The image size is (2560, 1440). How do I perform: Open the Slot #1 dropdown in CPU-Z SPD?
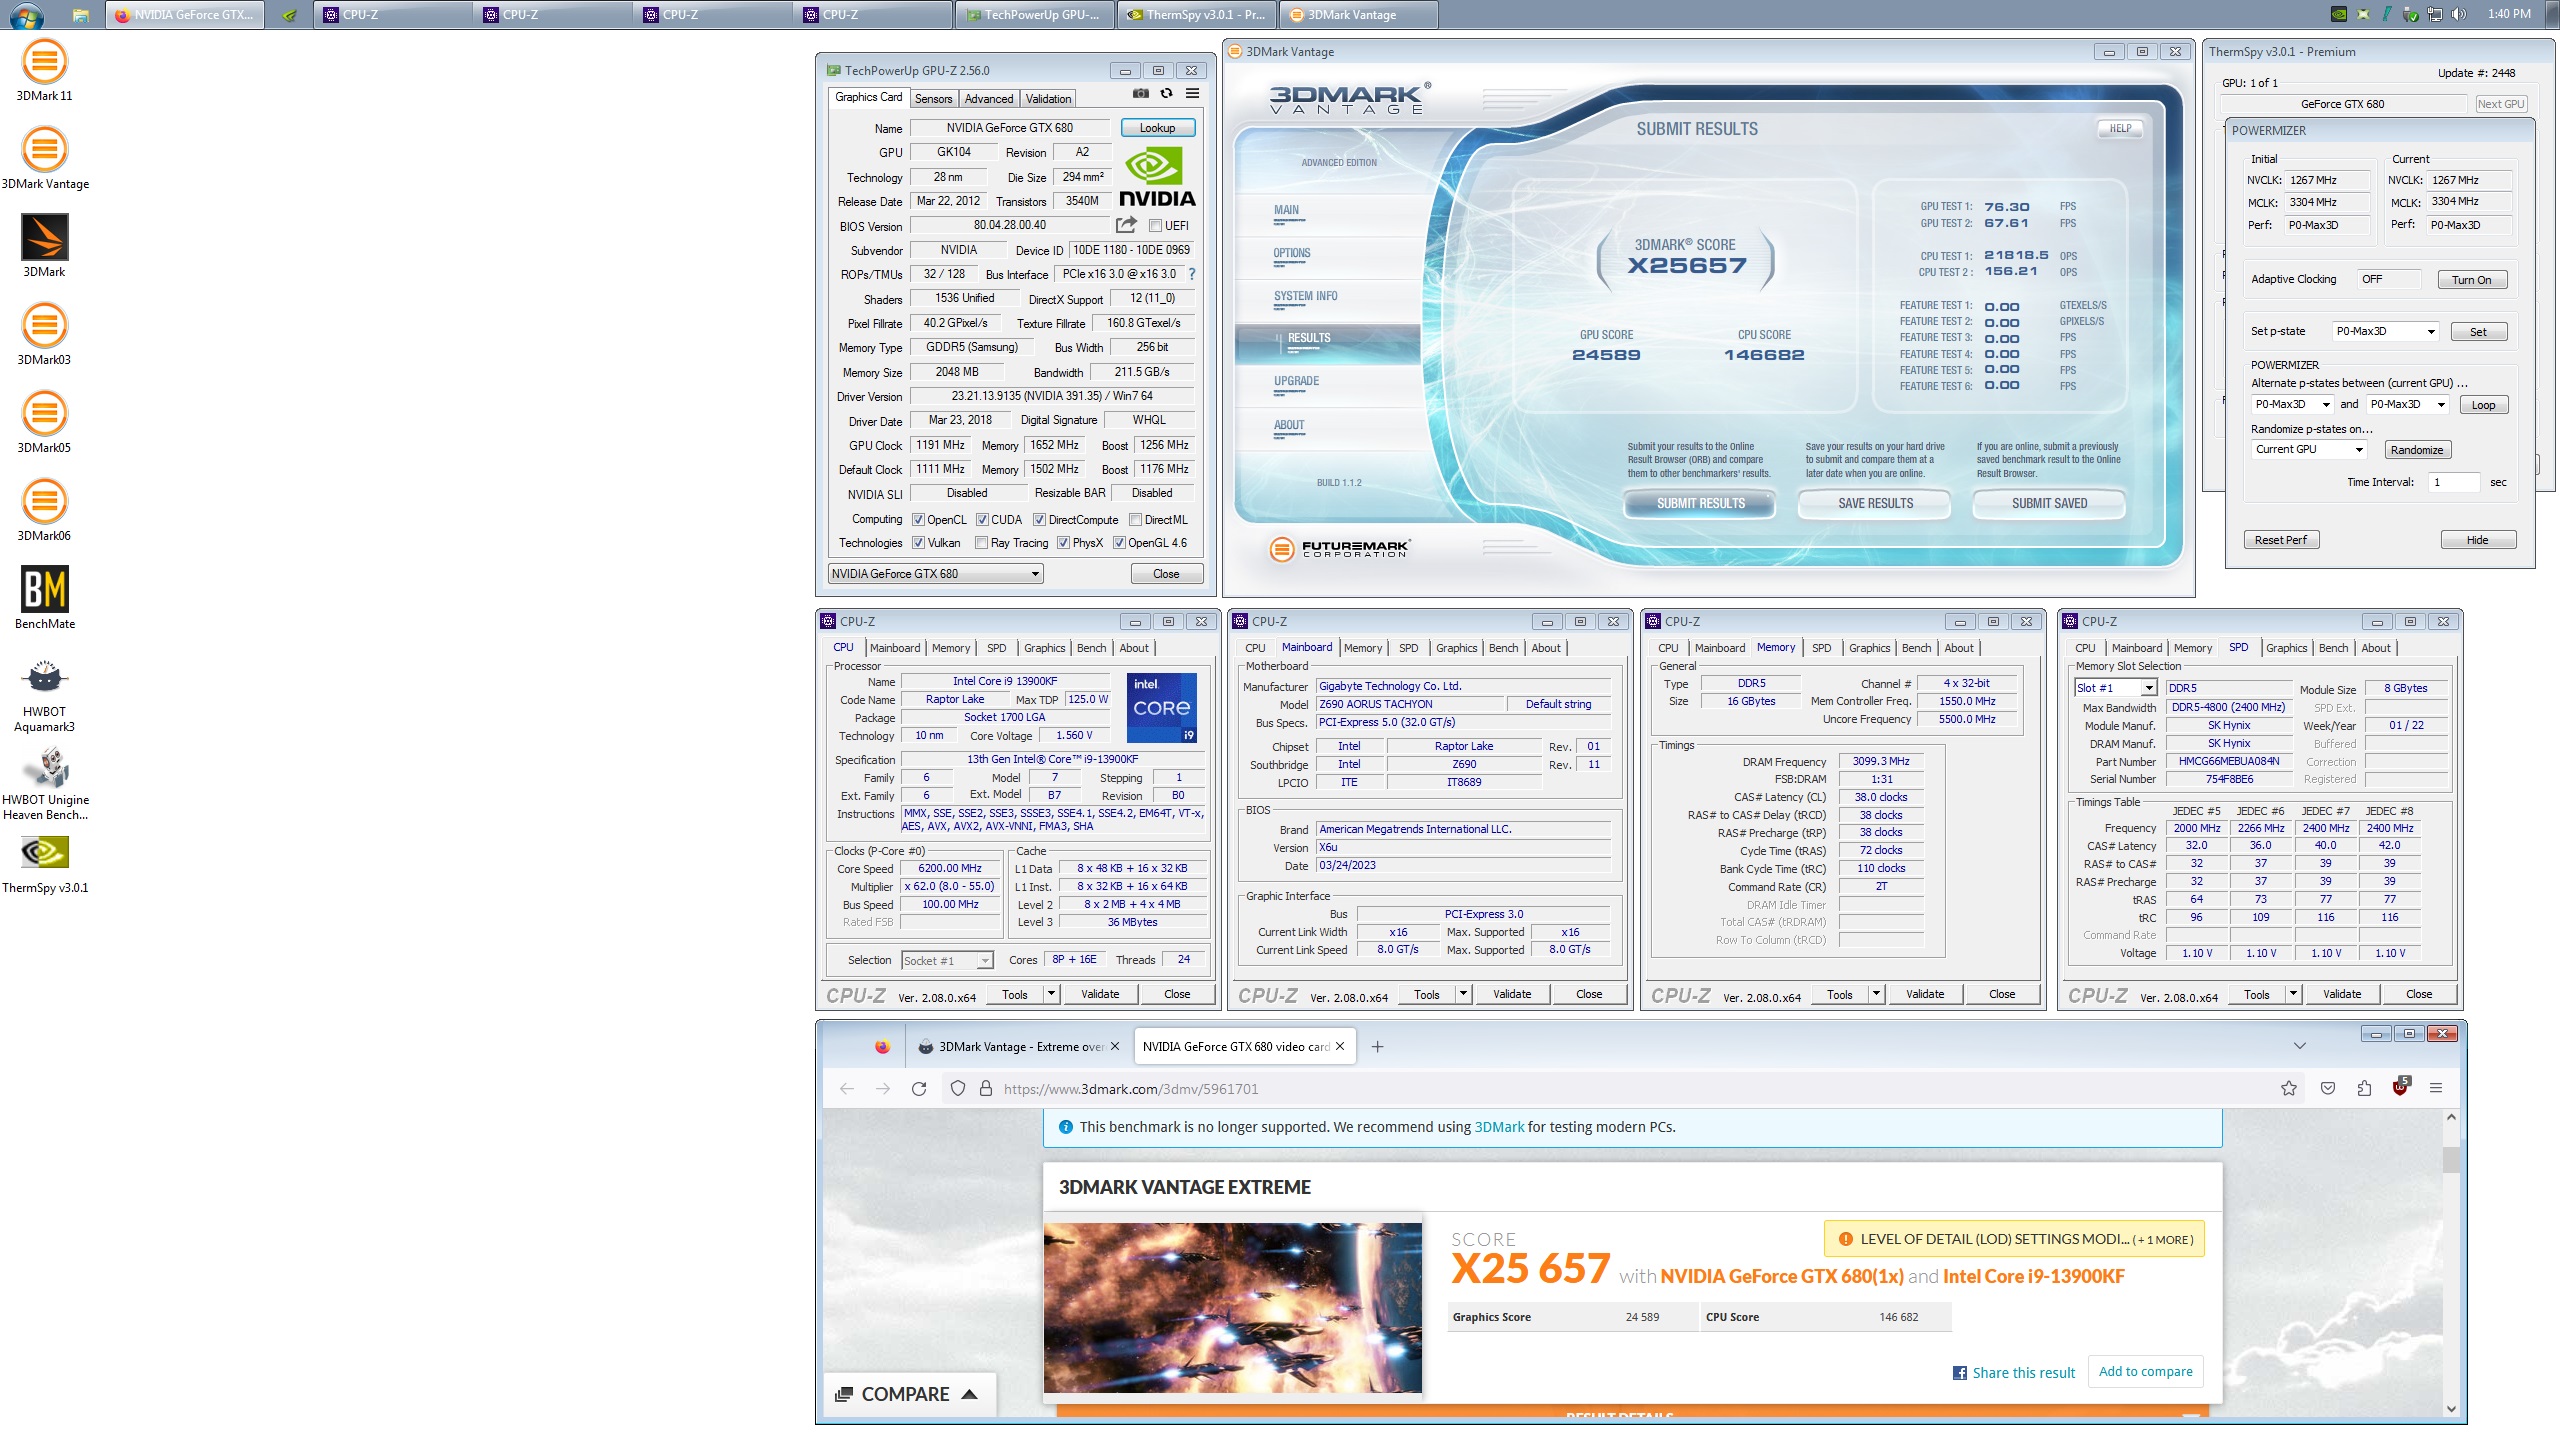tap(2116, 688)
